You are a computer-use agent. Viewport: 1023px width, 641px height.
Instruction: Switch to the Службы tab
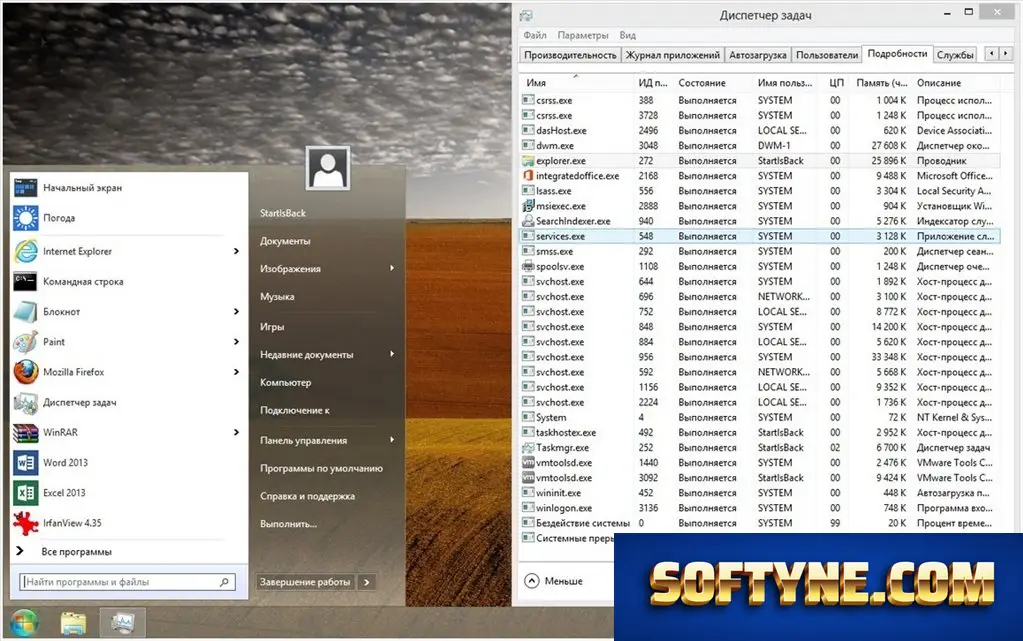955,55
